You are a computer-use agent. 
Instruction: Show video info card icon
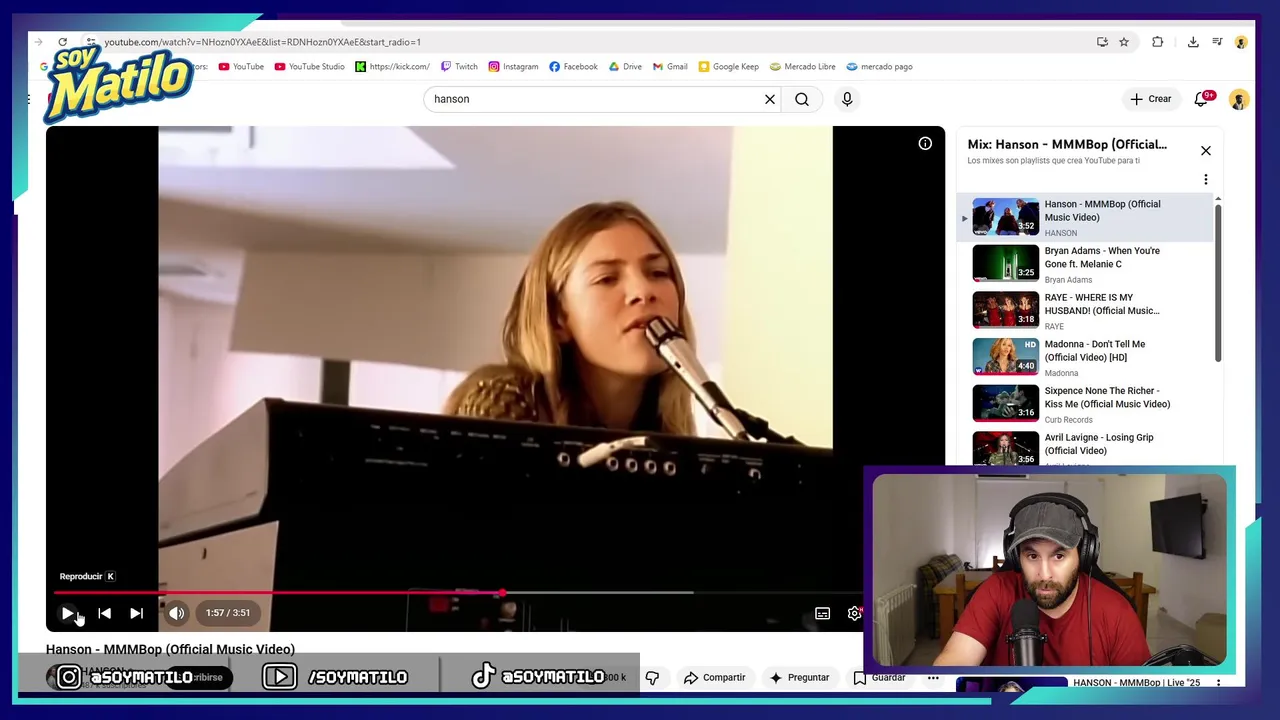click(925, 144)
